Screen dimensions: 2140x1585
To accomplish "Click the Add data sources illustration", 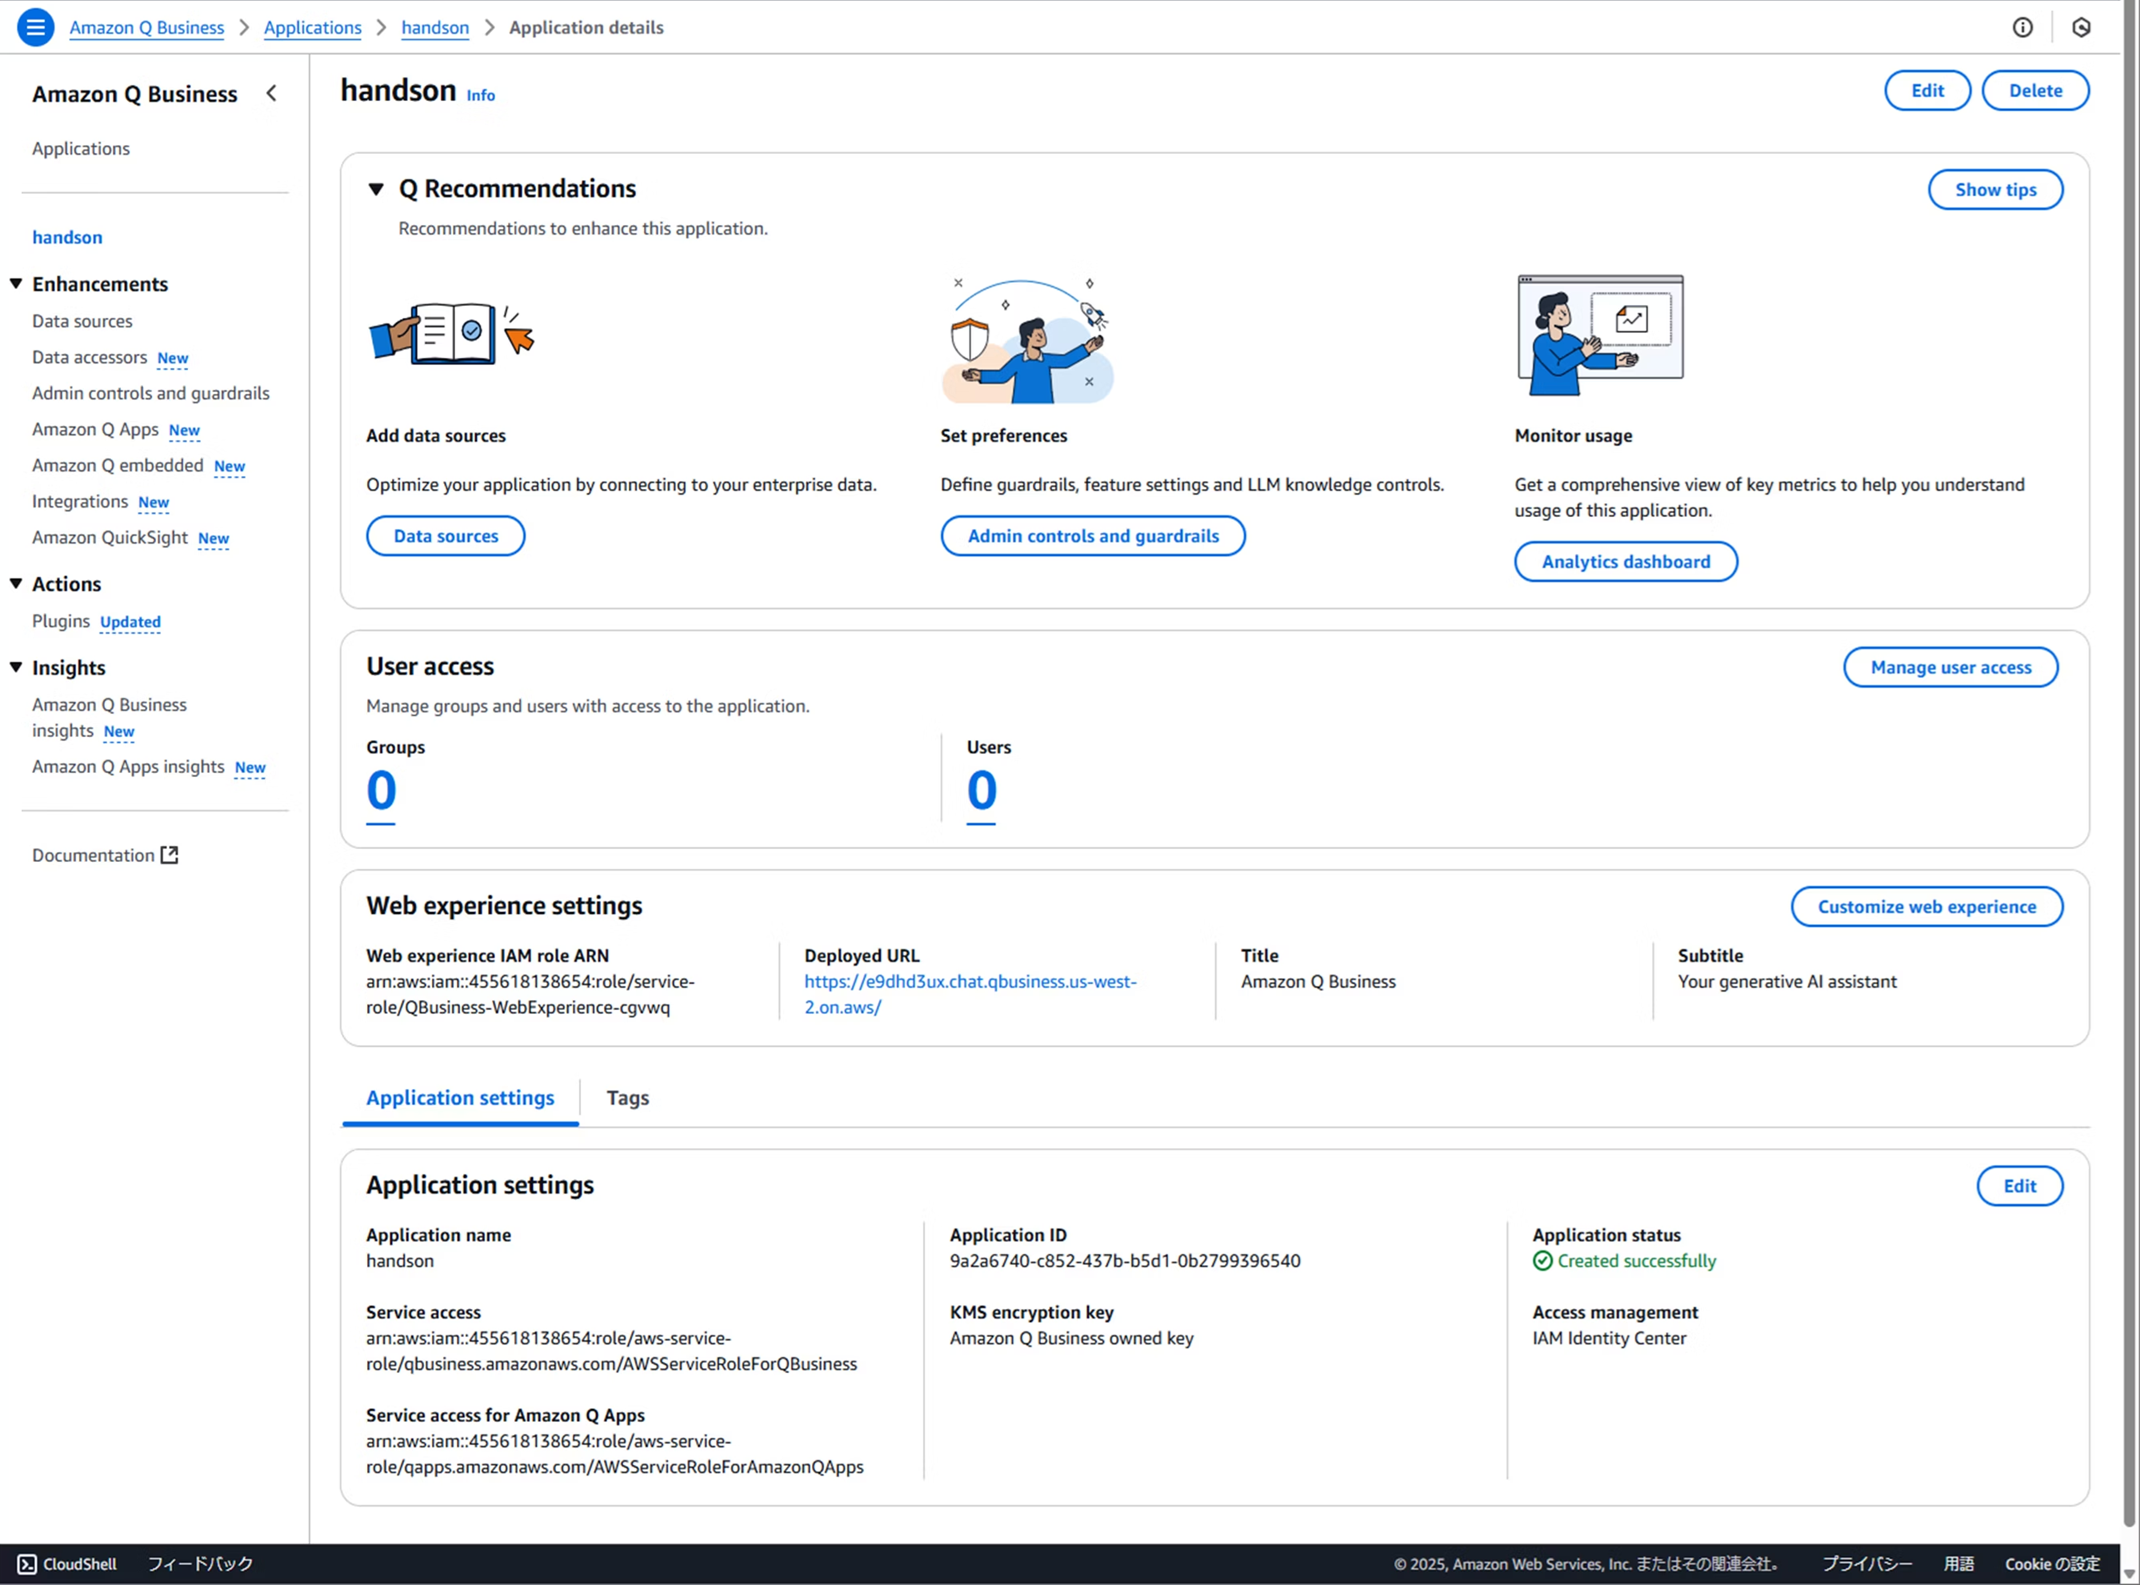I will 451,335.
